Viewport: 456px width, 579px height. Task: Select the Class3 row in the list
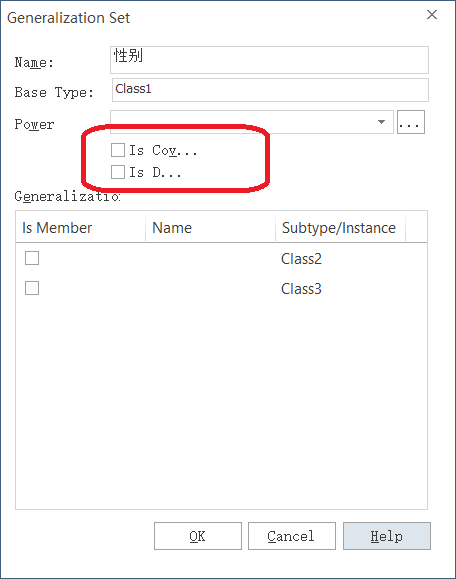click(x=222, y=288)
